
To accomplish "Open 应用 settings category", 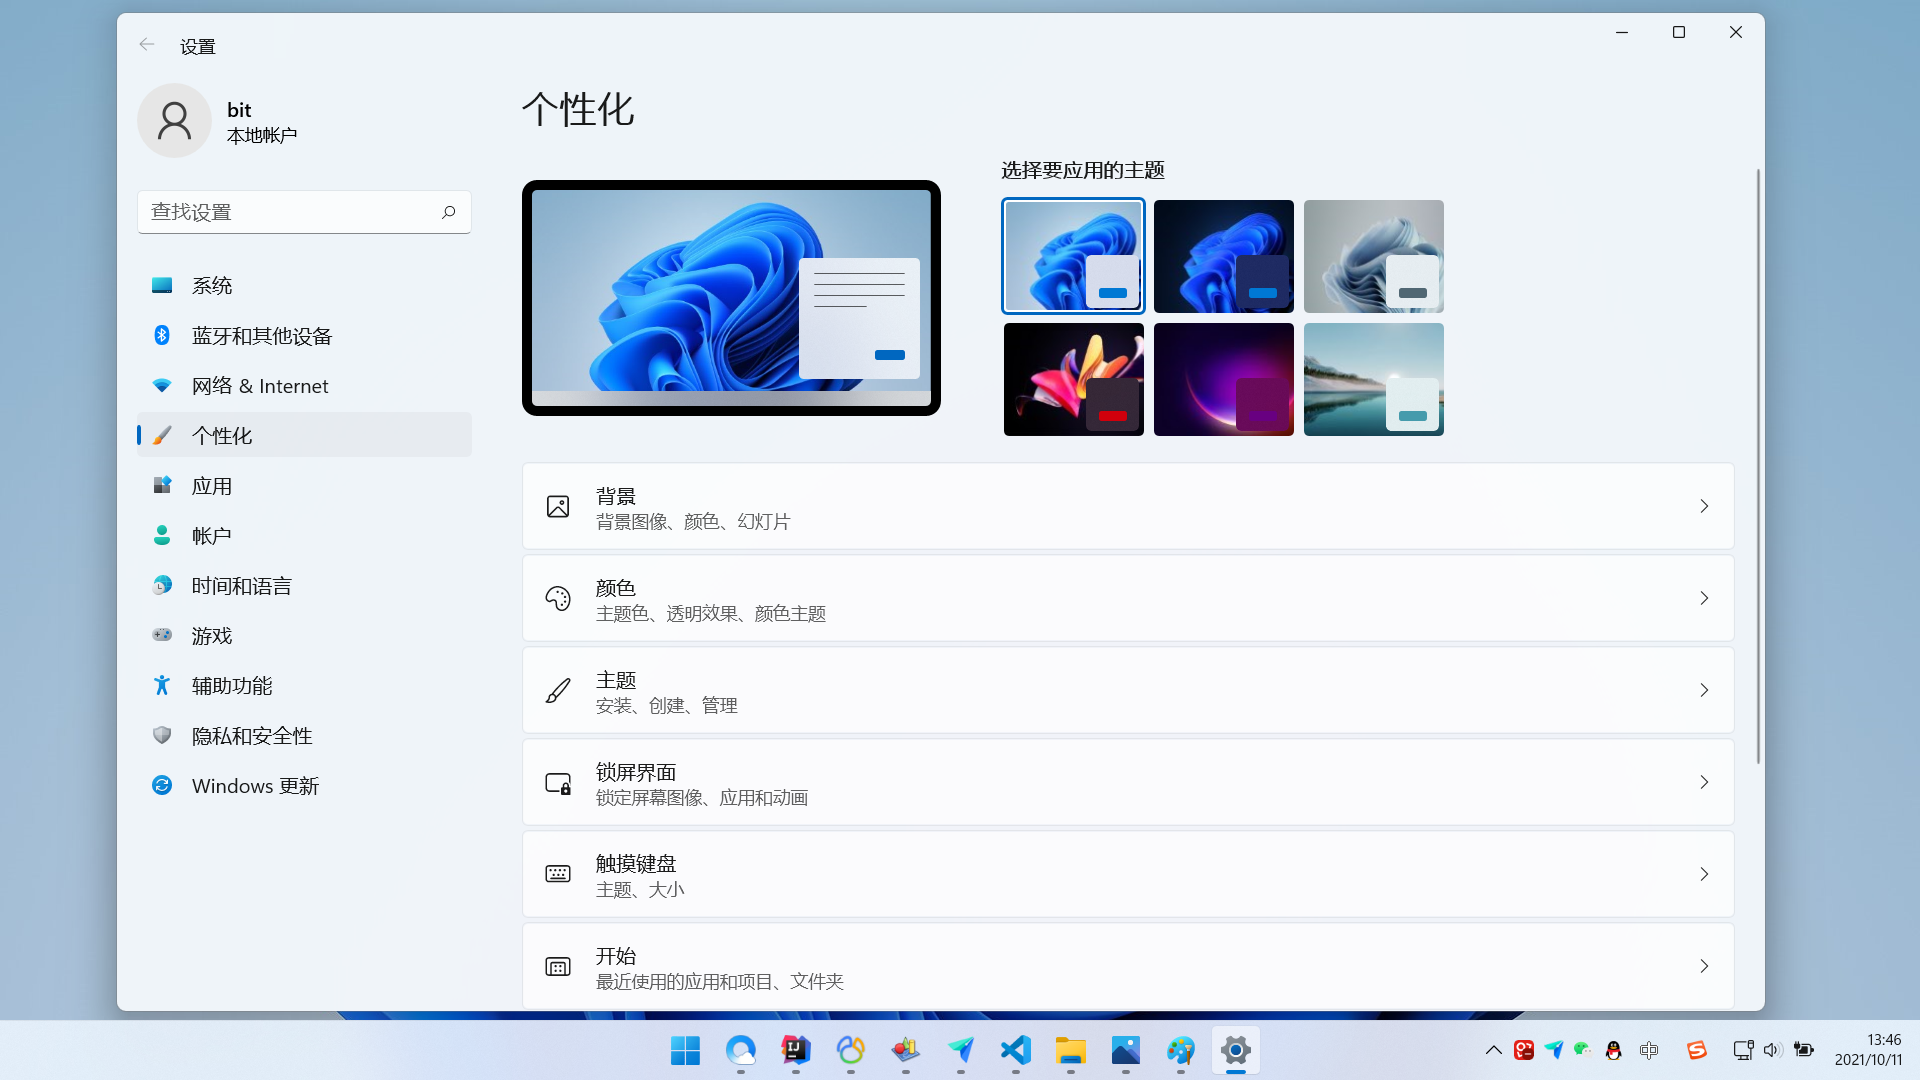I will pos(304,486).
